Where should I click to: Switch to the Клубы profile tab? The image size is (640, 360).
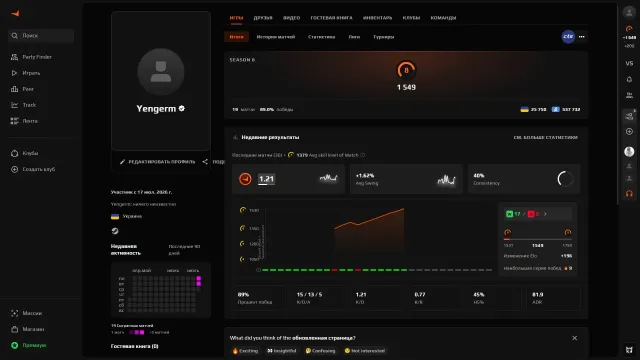[x=411, y=18]
